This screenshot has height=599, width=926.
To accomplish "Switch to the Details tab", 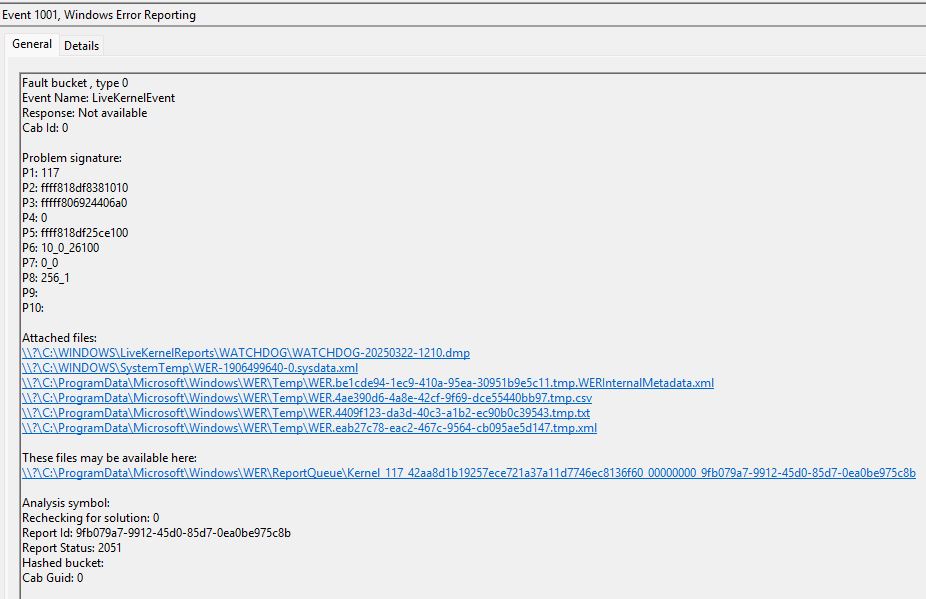I will pos(81,45).
